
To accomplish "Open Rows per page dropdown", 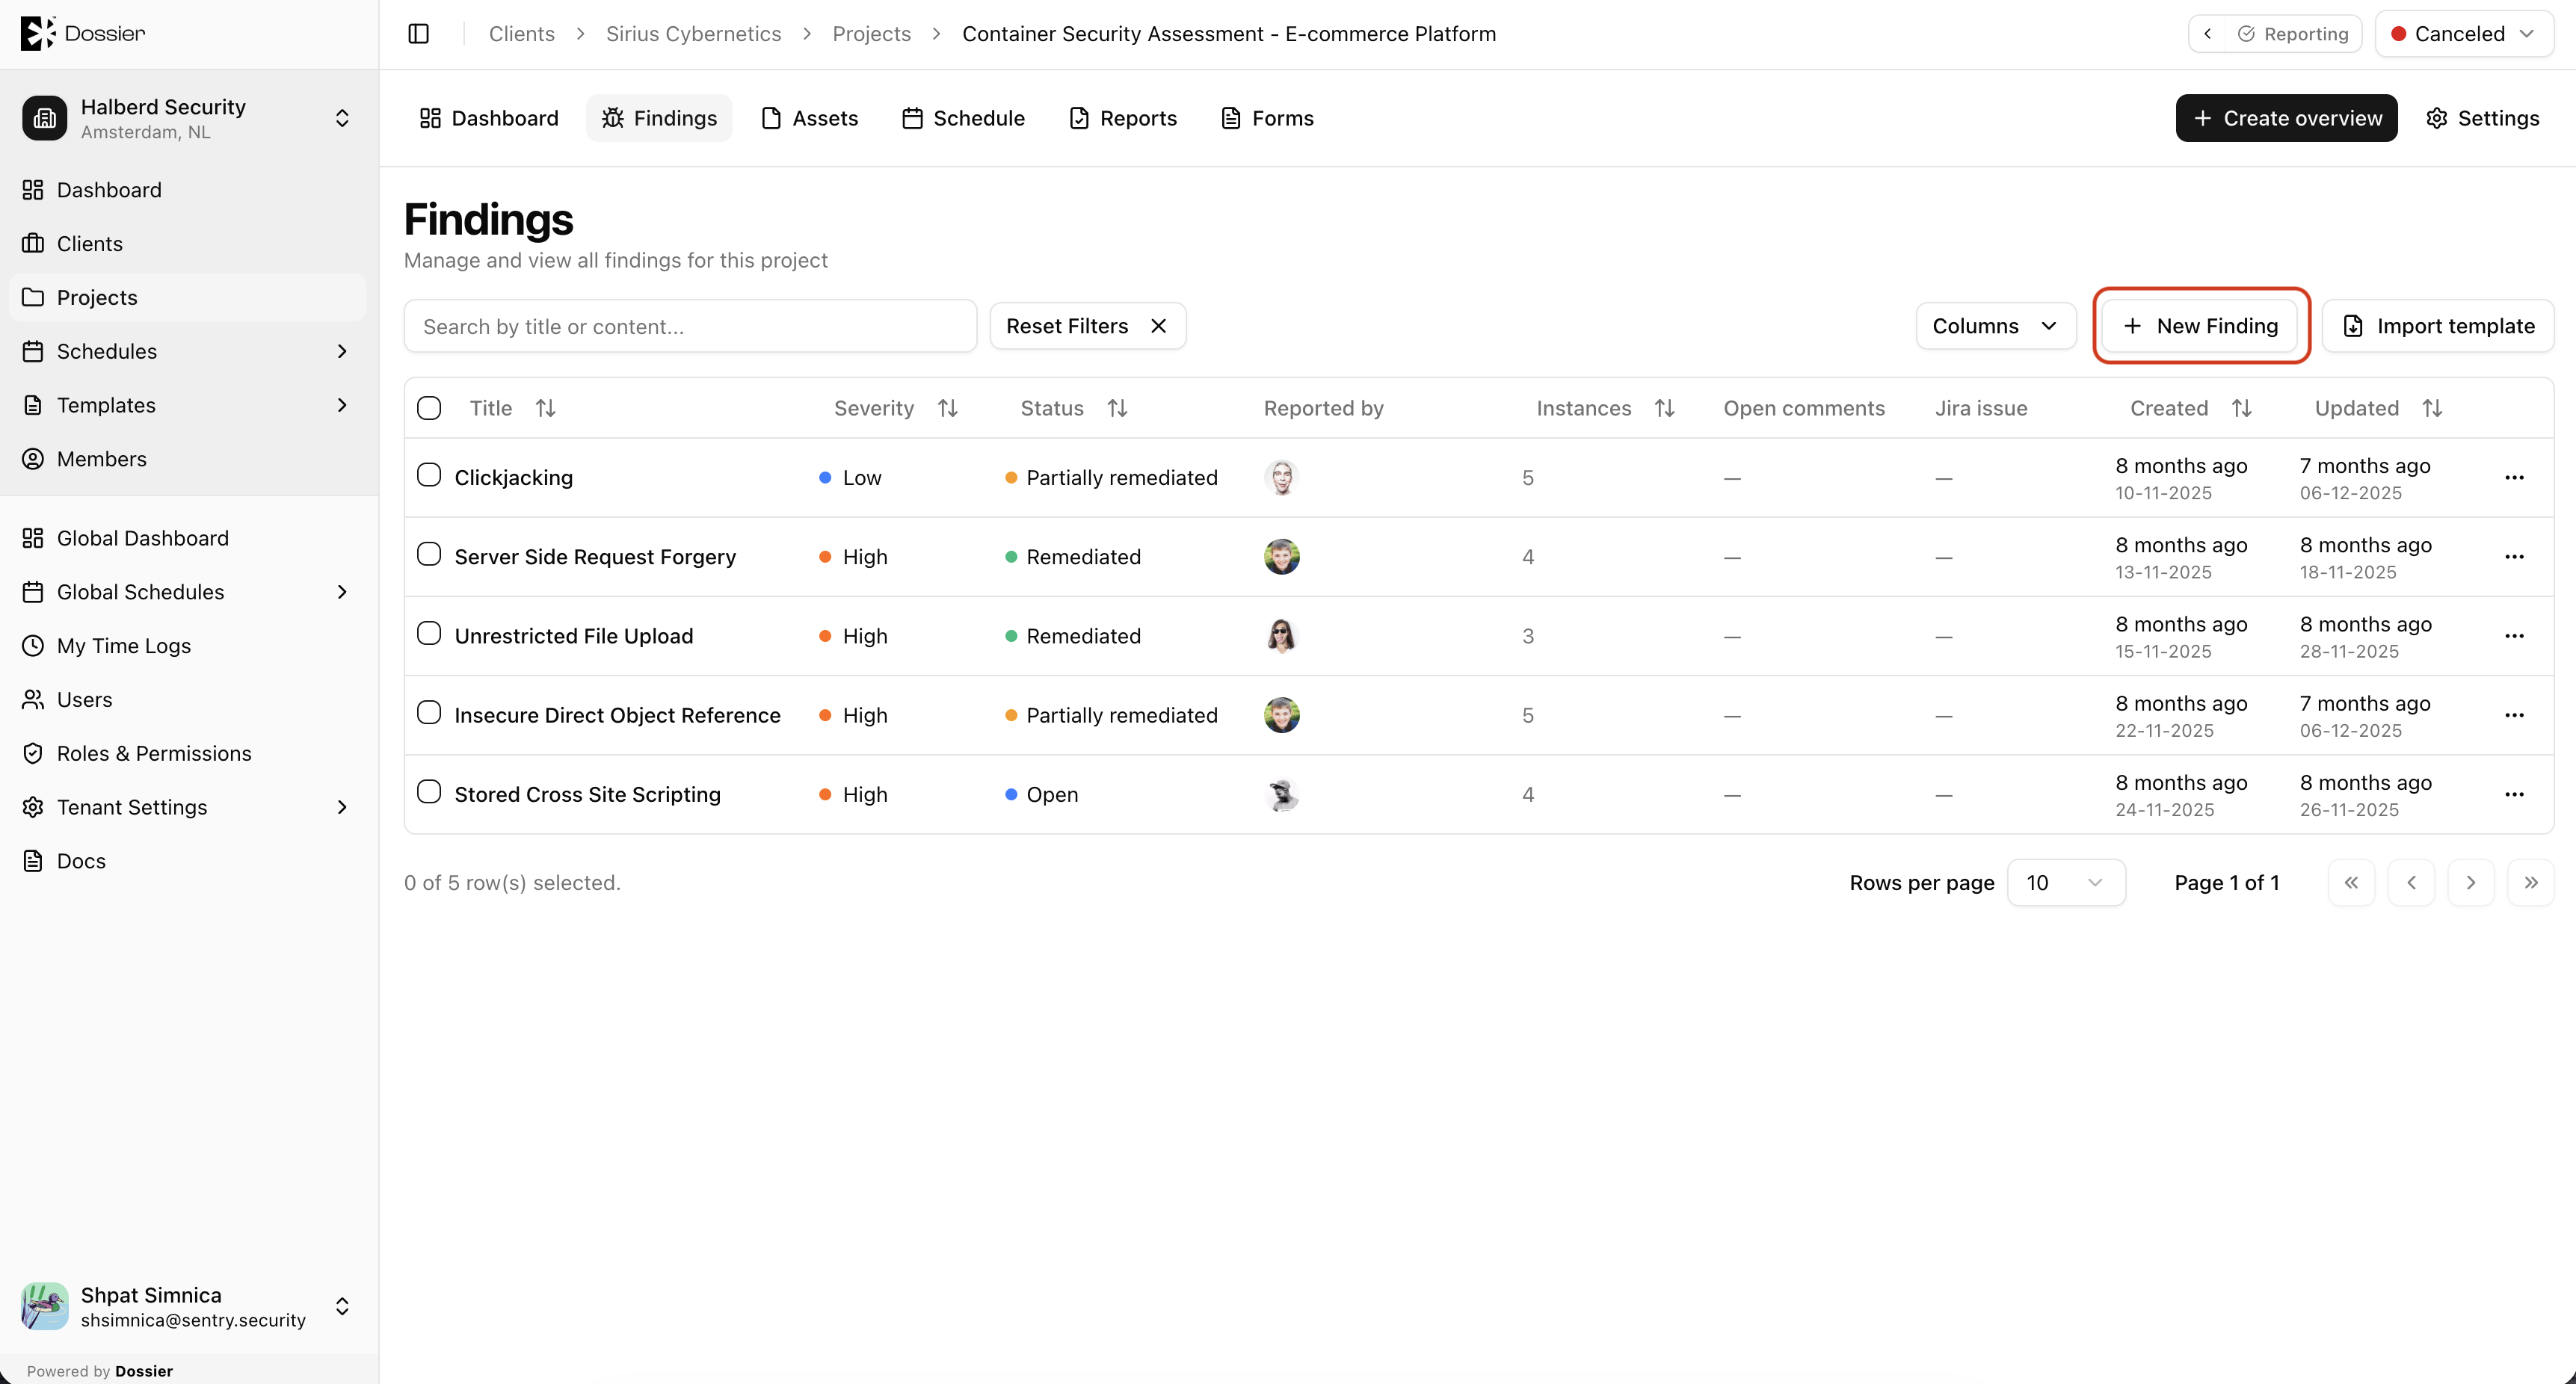I will coord(2066,883).
